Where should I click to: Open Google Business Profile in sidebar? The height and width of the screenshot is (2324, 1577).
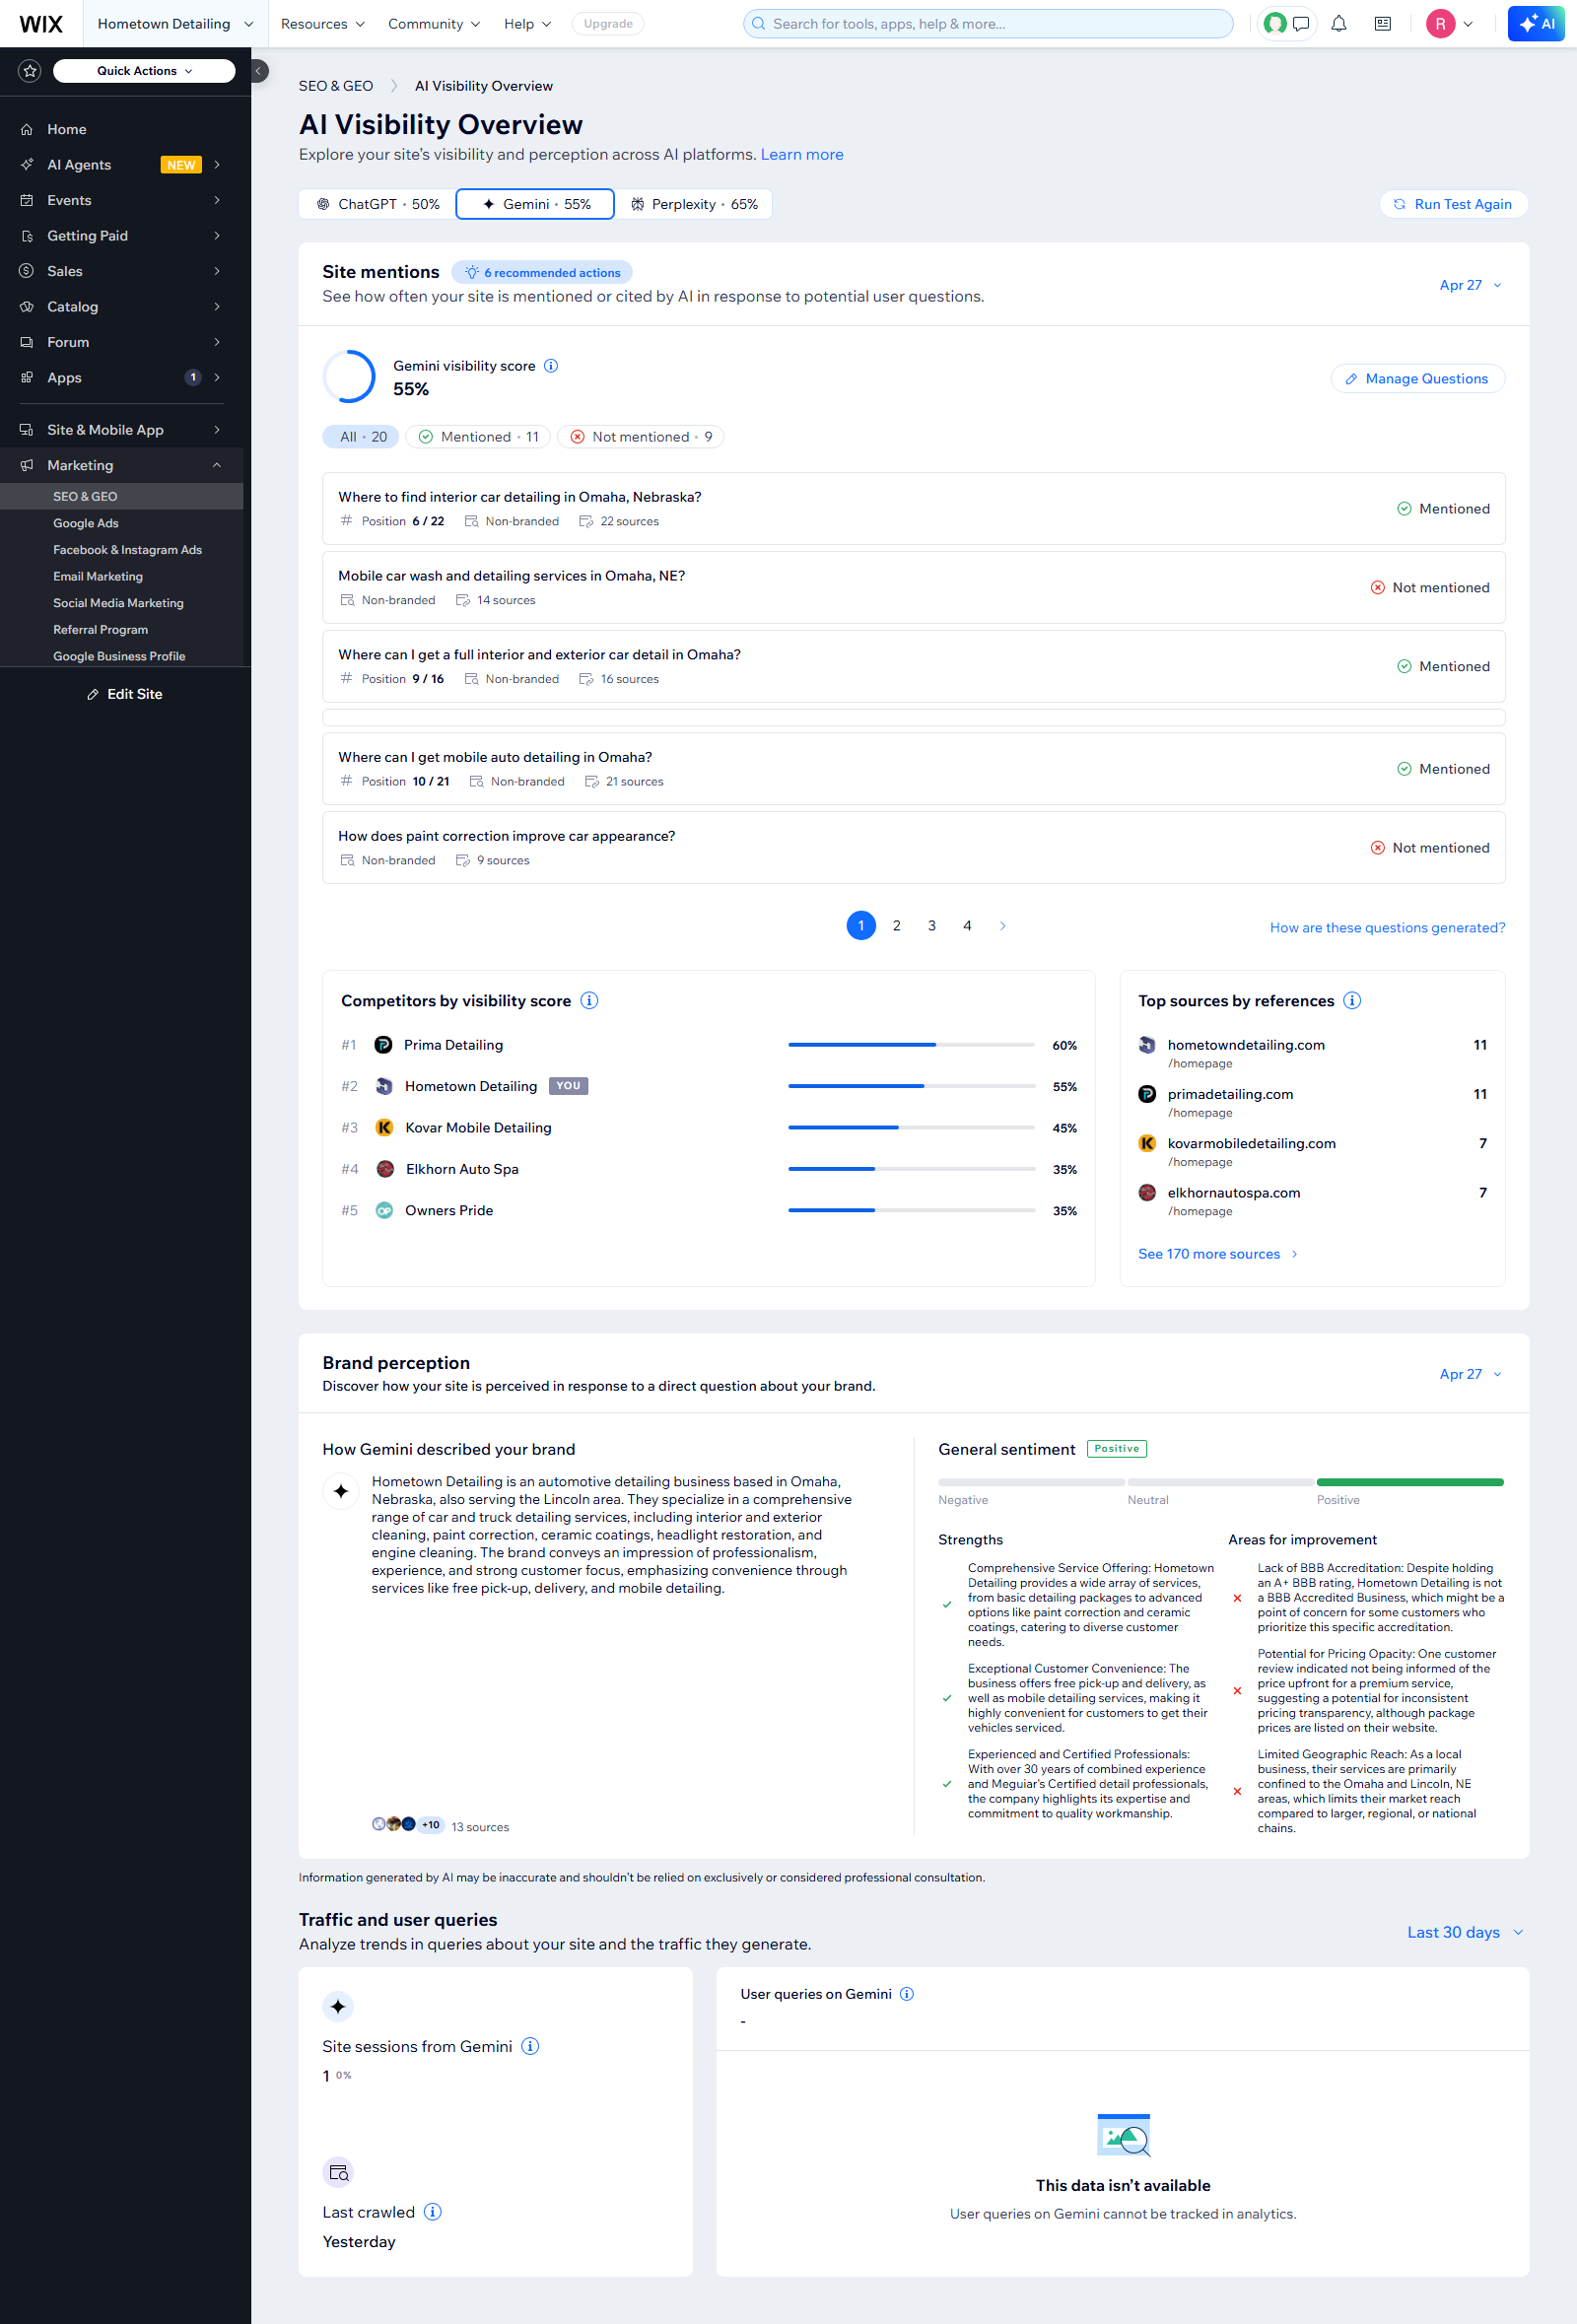pyautogui.click(x=119, y=656)
